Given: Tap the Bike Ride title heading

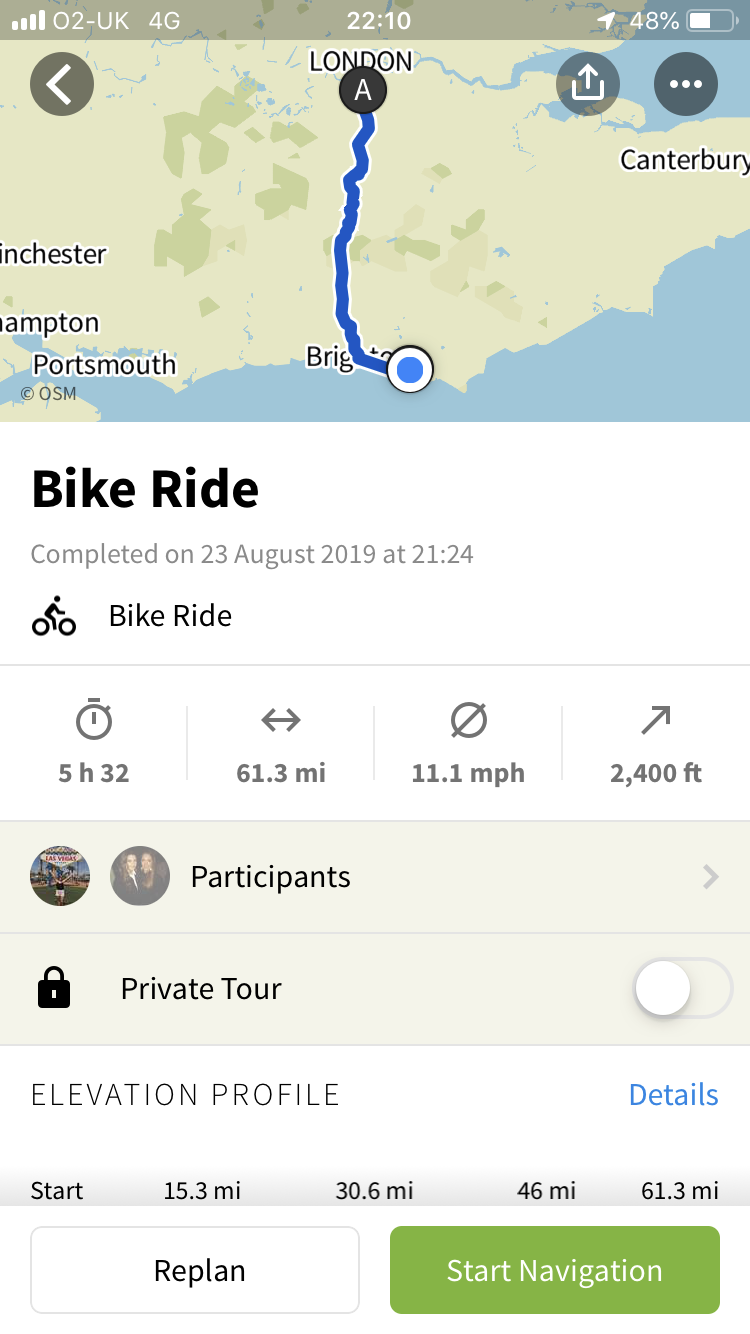Looking at the screenshot, I should coord(146,489).
